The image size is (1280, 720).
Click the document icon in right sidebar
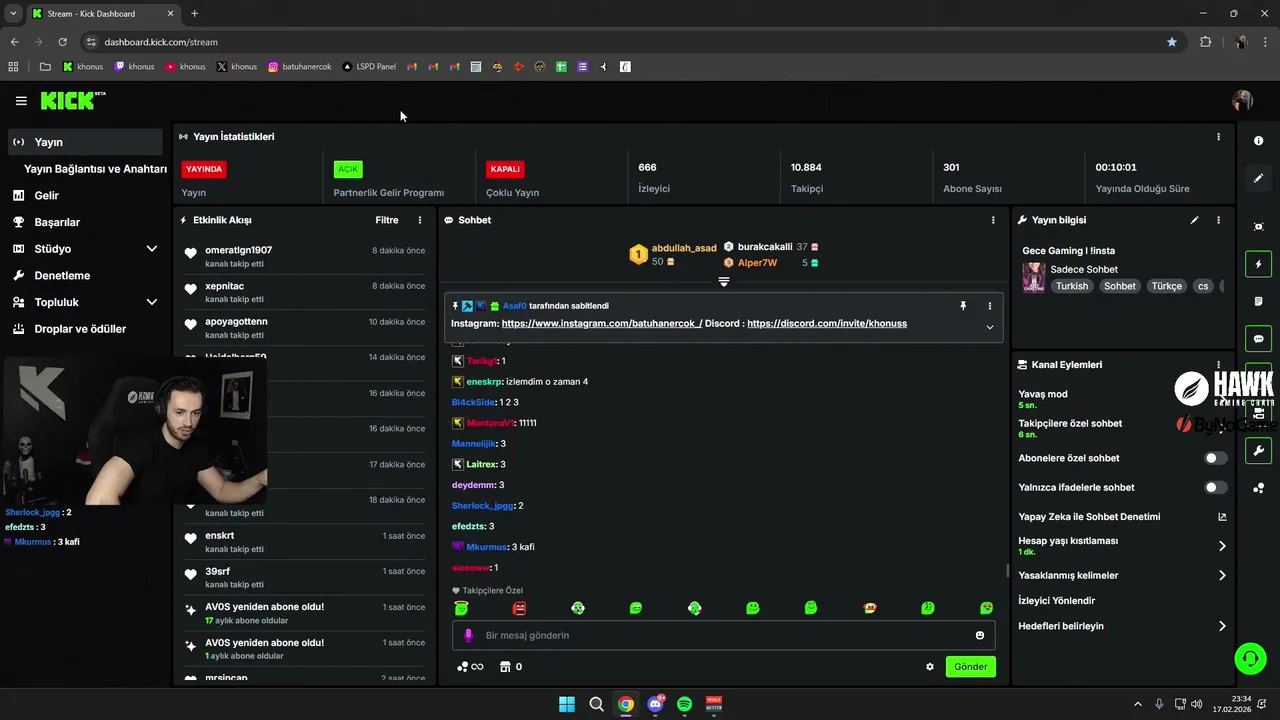coord(1258,301)
